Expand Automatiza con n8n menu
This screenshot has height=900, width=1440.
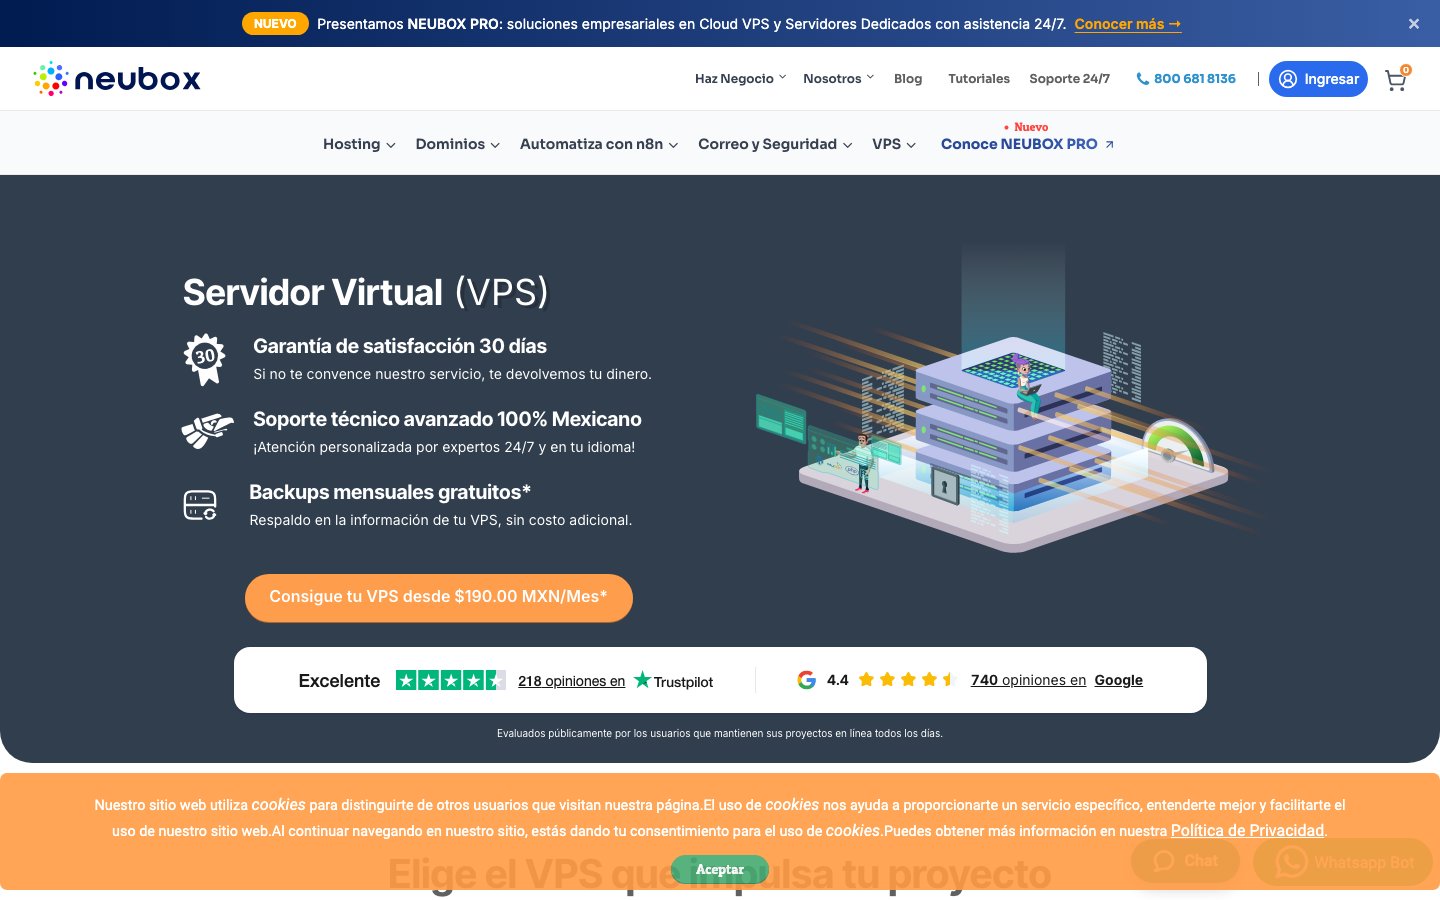(x=599, y=144)
